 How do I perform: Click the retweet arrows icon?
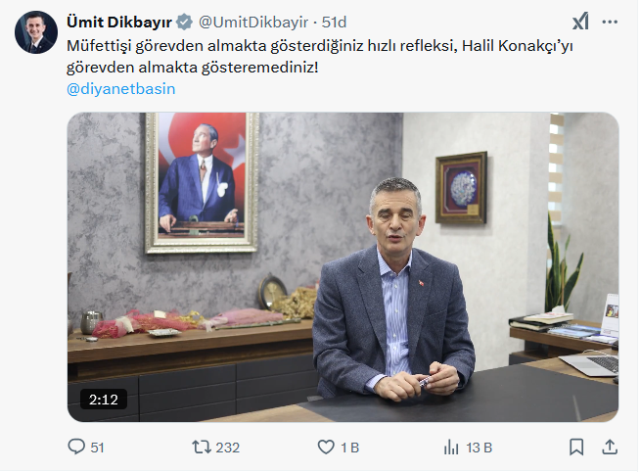[202, 447]
